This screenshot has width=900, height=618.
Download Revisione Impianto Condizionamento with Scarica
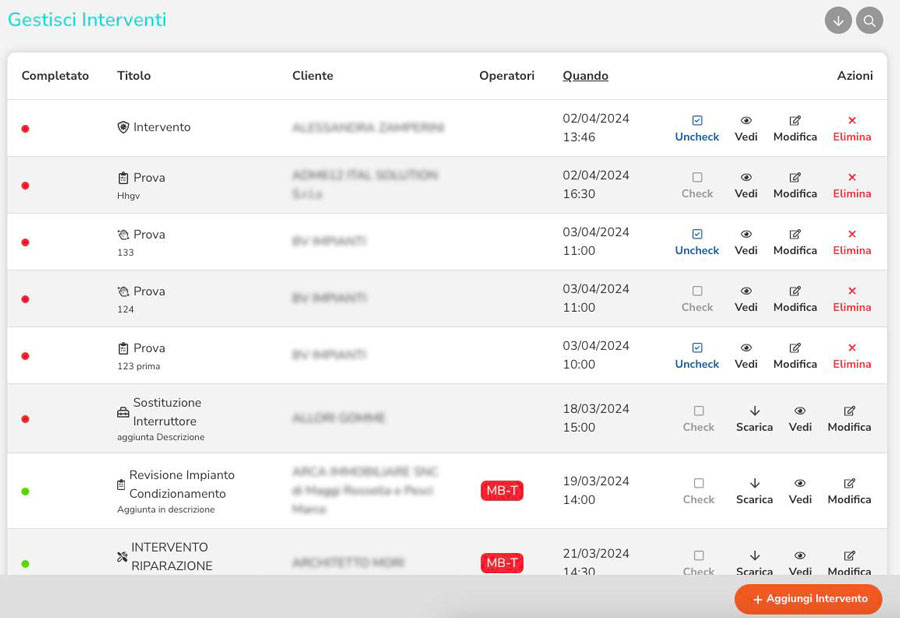[754, 491]
